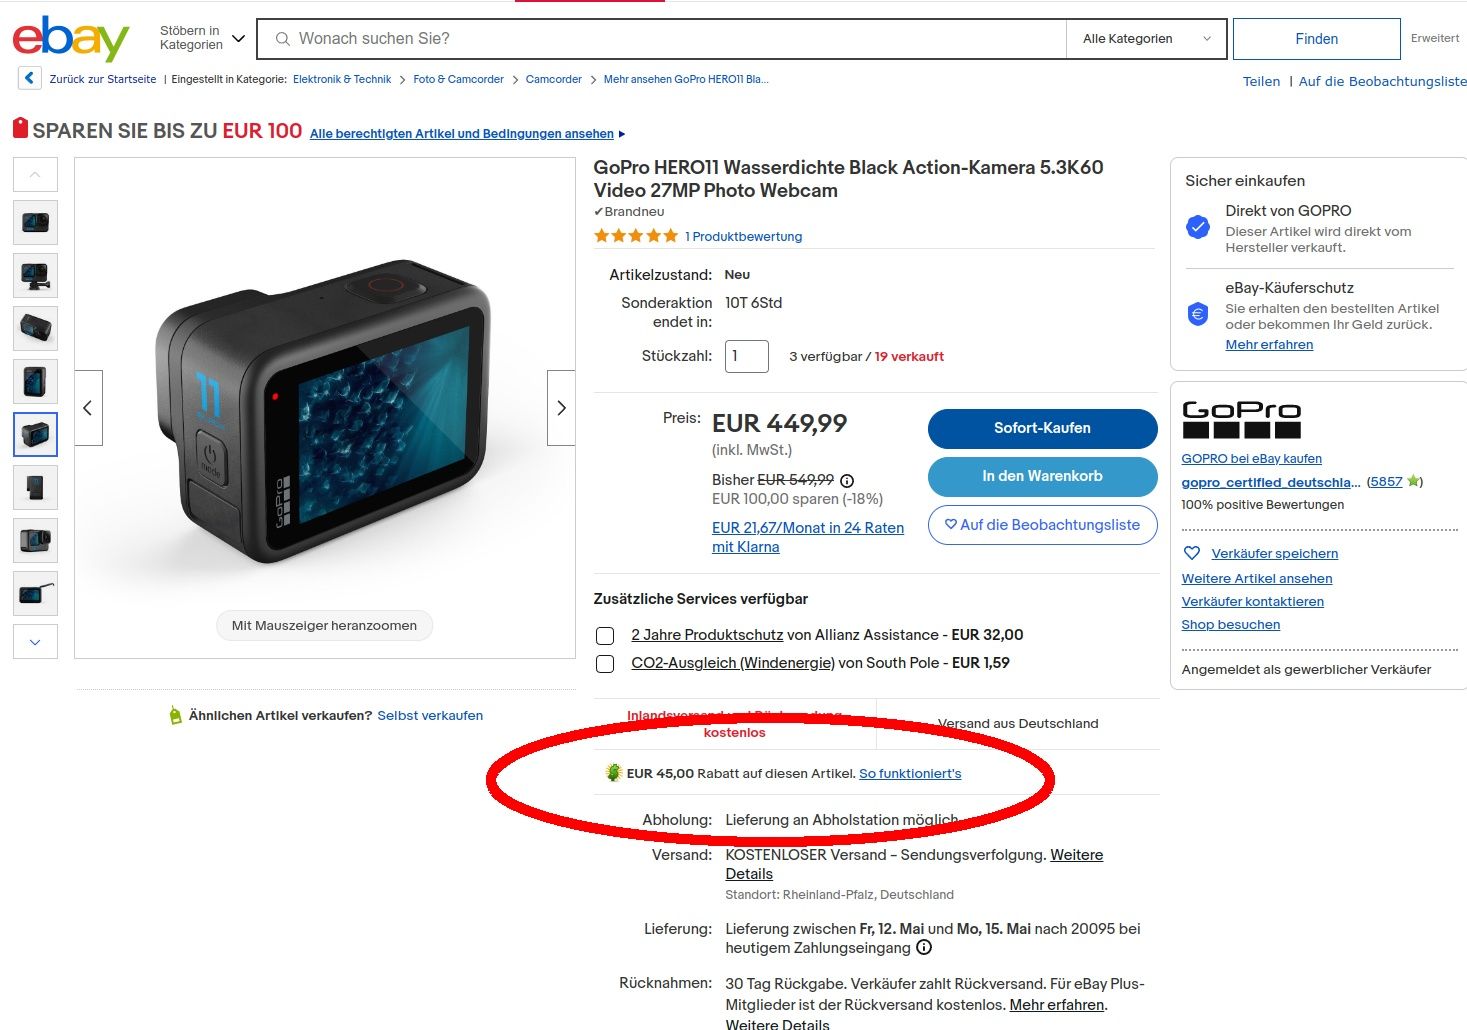Add item via In den Warenkorb
1467x1030 pixels.
(1042, 476)
